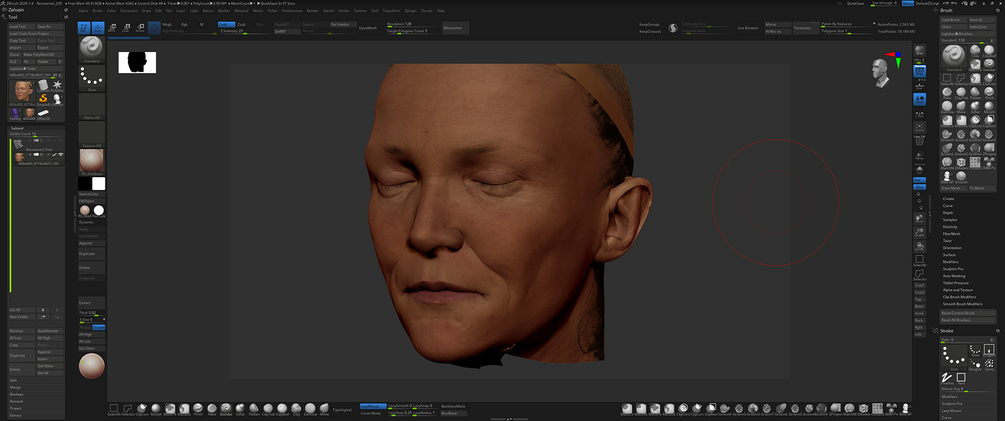Expand the Lazy Mouse section in Stroke palette

[x=951, y=410]
